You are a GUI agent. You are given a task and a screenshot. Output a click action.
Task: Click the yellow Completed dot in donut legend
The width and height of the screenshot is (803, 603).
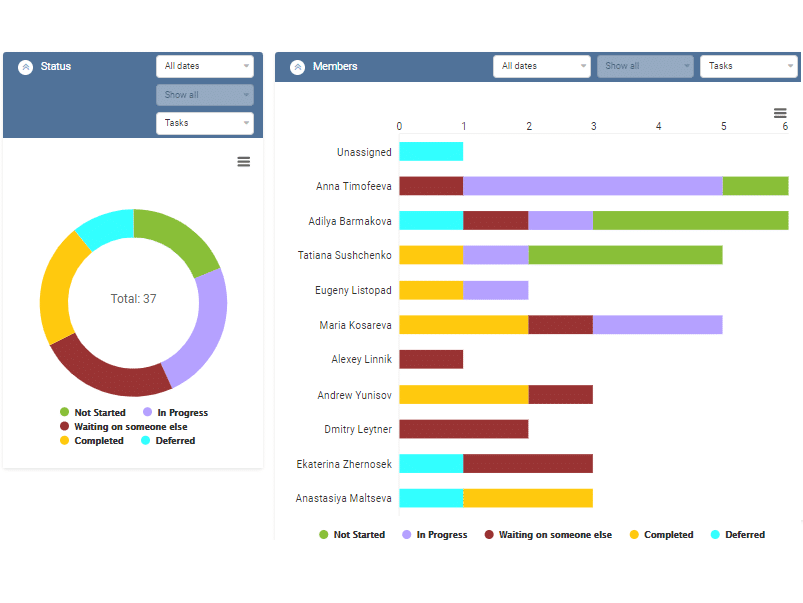(63, 440)
